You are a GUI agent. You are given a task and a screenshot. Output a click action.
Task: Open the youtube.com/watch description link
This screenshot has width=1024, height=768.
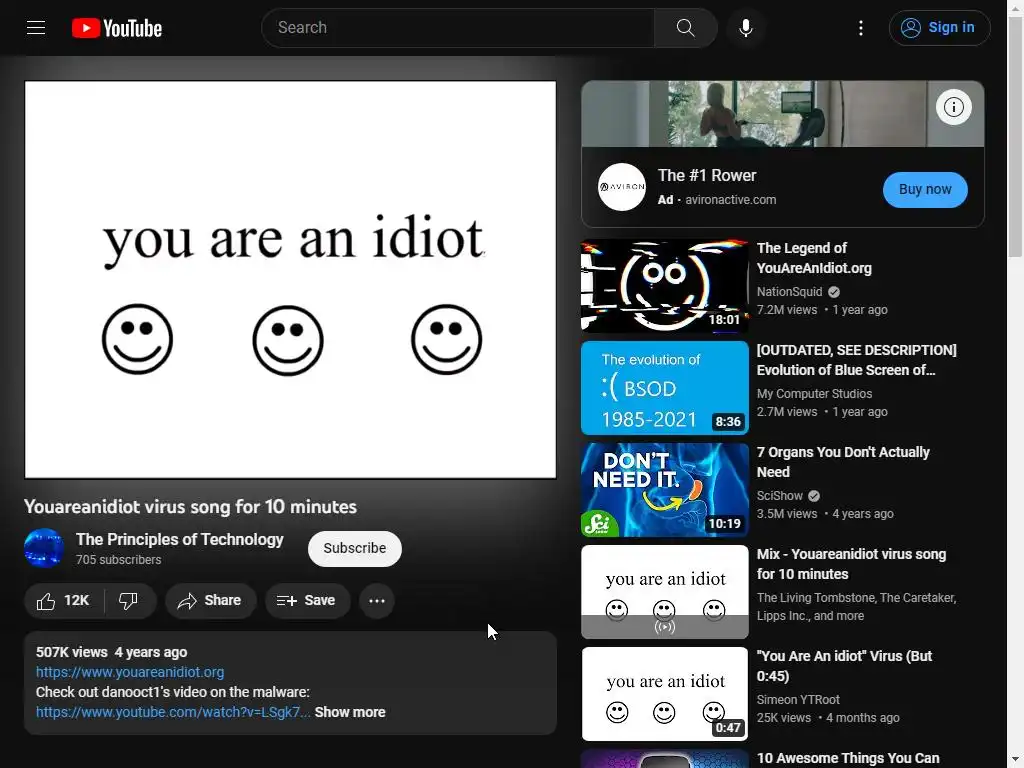[173, 712]
